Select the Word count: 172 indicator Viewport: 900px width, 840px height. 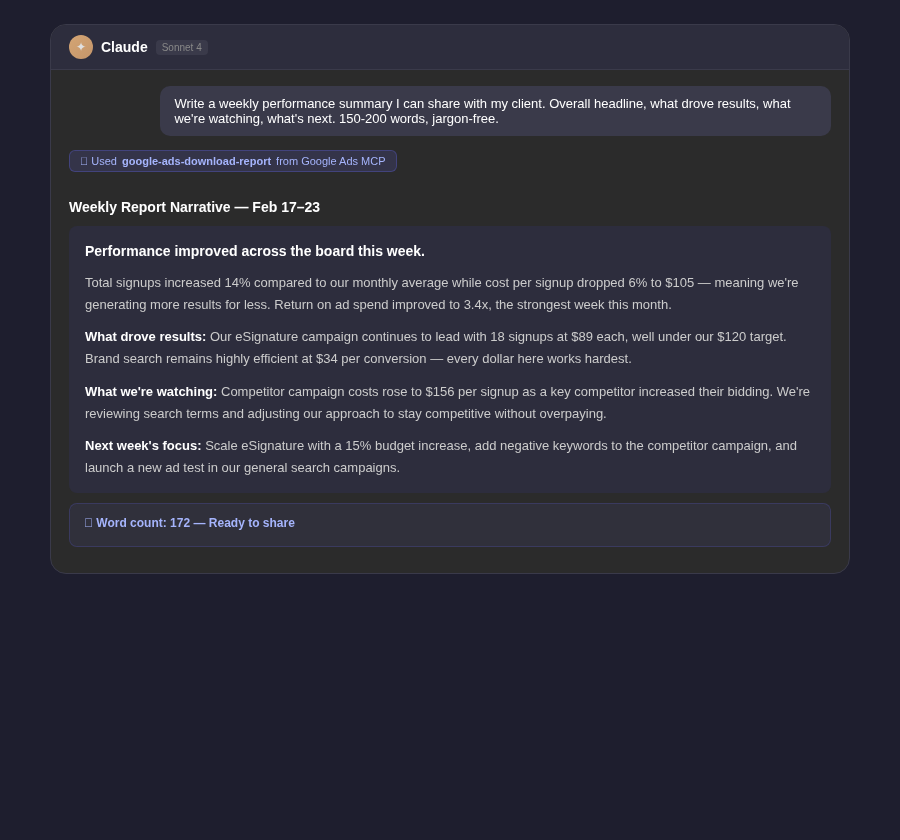click(143, 523)
